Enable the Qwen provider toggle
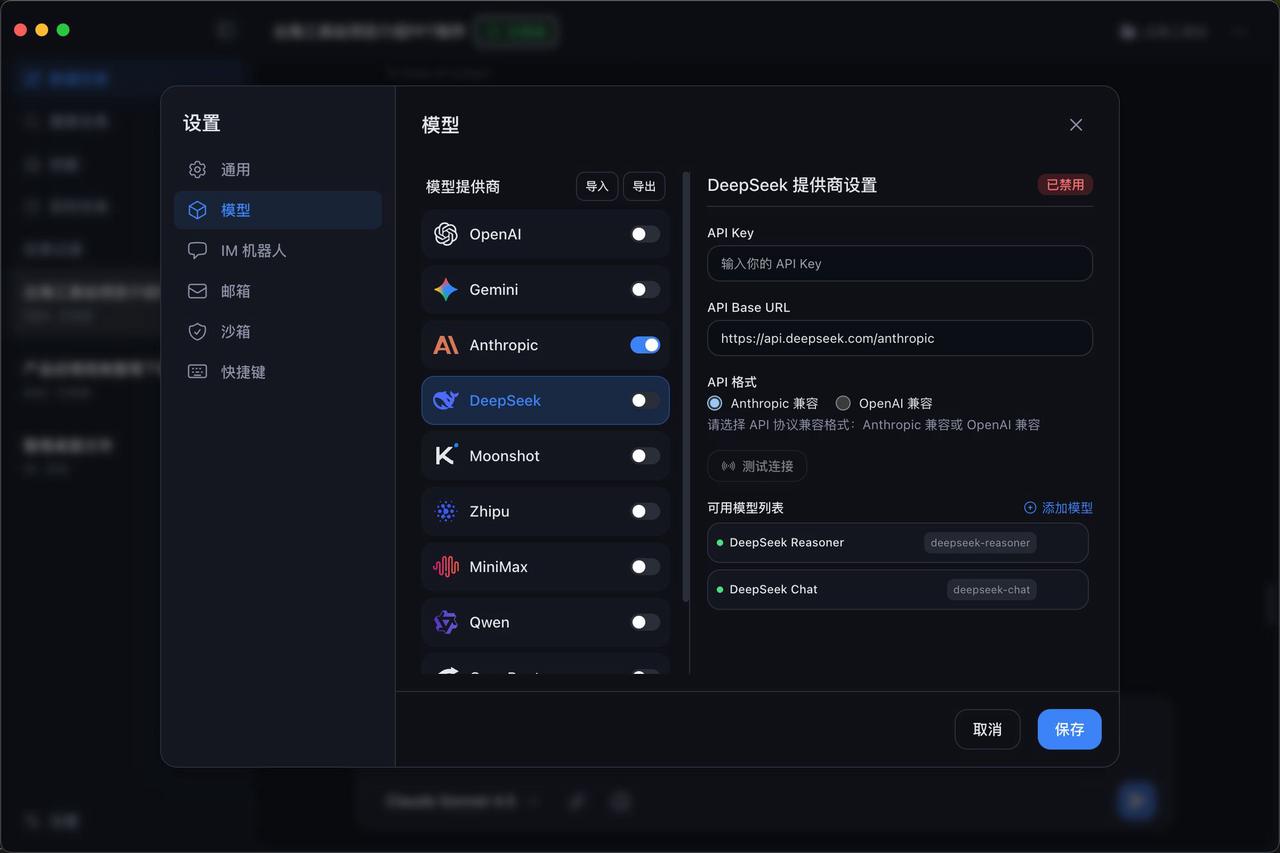Image resolution: width=1280 pixels, height=853 pixels. [x=645, y=622]
